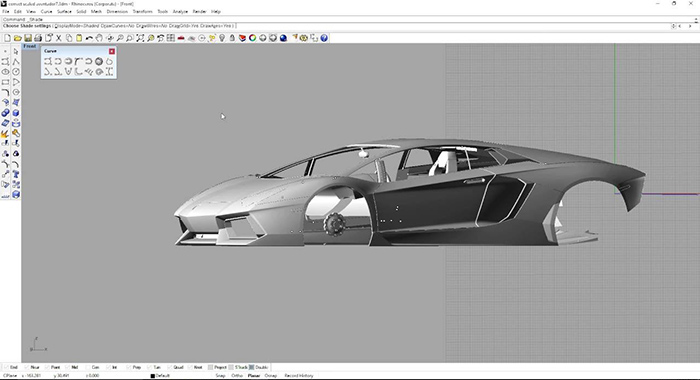The width and height of the screenshot is (700, 380).
Task: Close the floating Curve toolbar panel
Action: (x=112, y=51)
